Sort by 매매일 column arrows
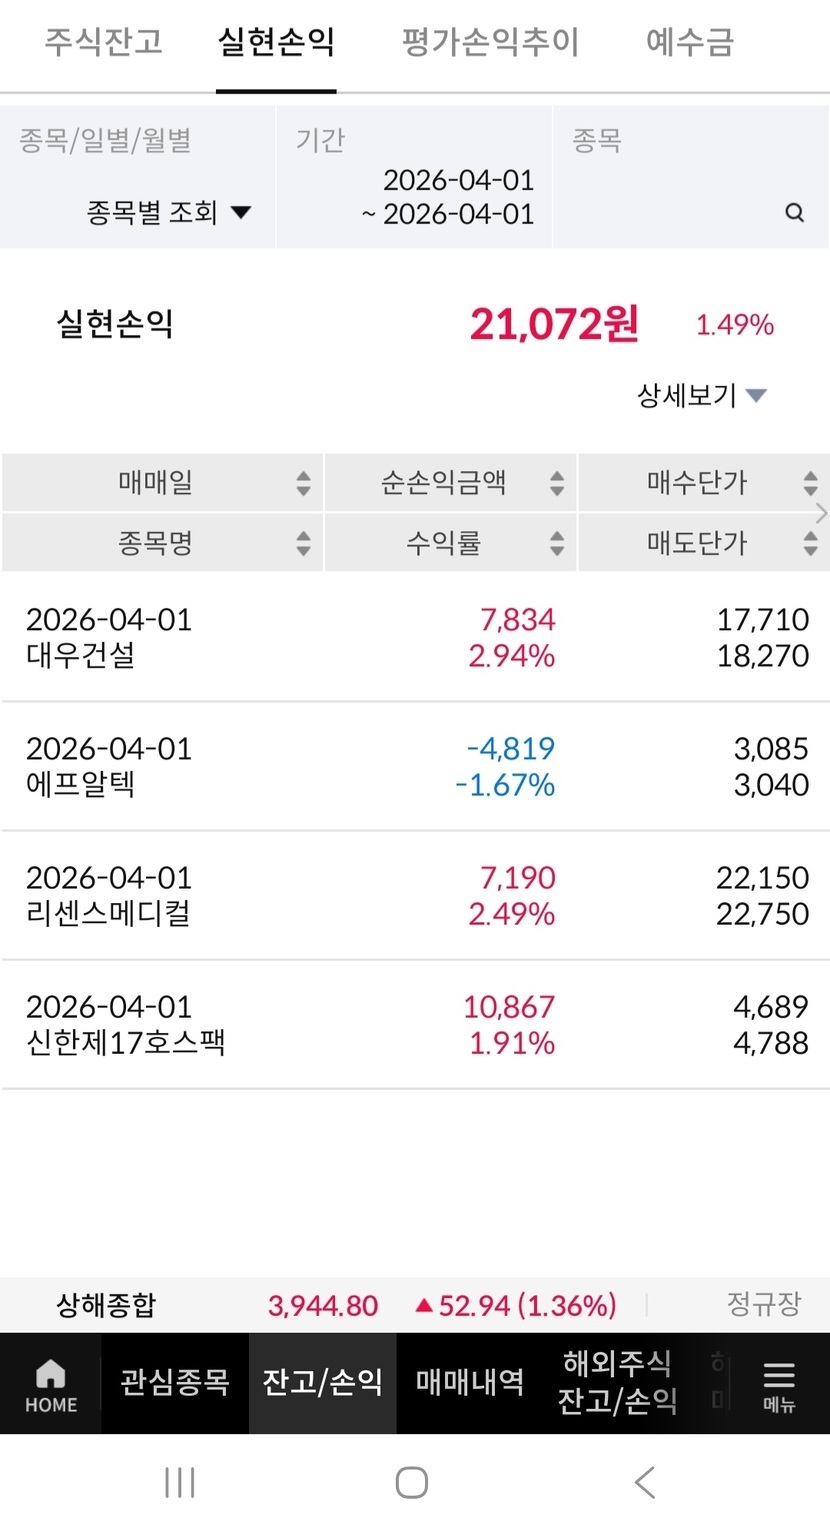Viewport: 830px width, 1531px height. point(303,484)
